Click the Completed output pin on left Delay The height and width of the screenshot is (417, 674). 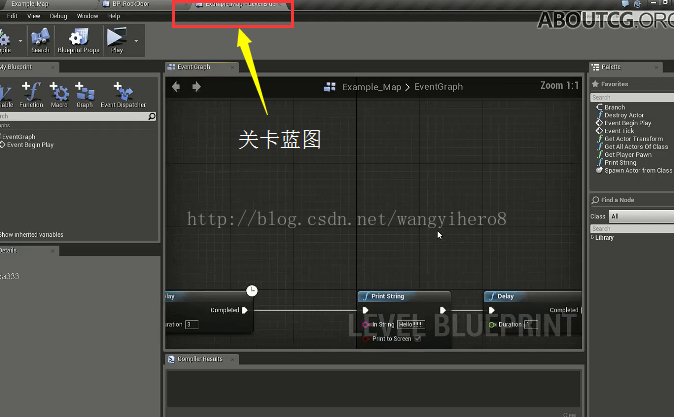coord(245,310)
